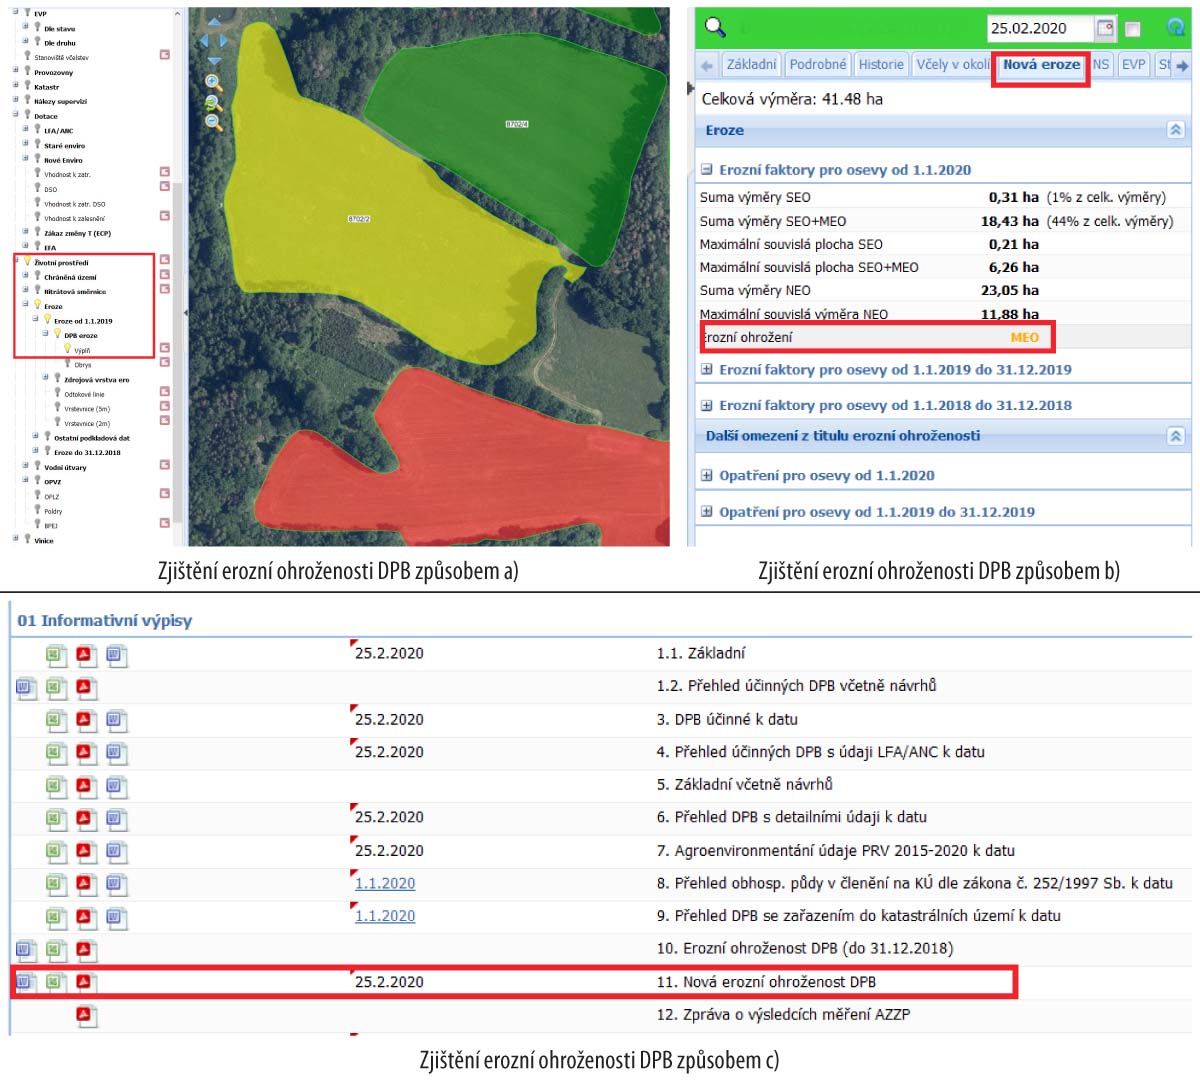The height and width of the screenshot is (1080, 1200).
Task: Download PDF for Nová erozní ohroženost DPB
Action: (x=85, y=982)
